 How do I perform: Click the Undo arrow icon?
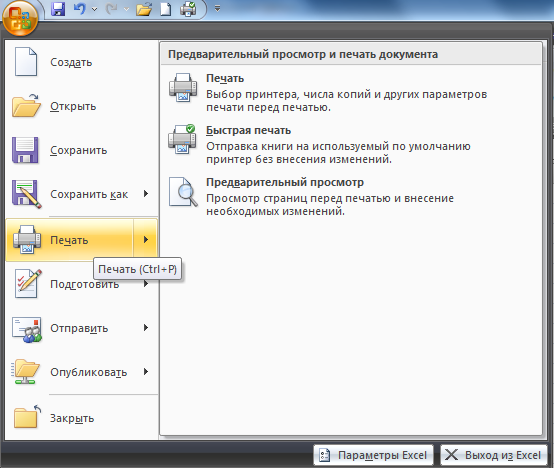point(80,8)
